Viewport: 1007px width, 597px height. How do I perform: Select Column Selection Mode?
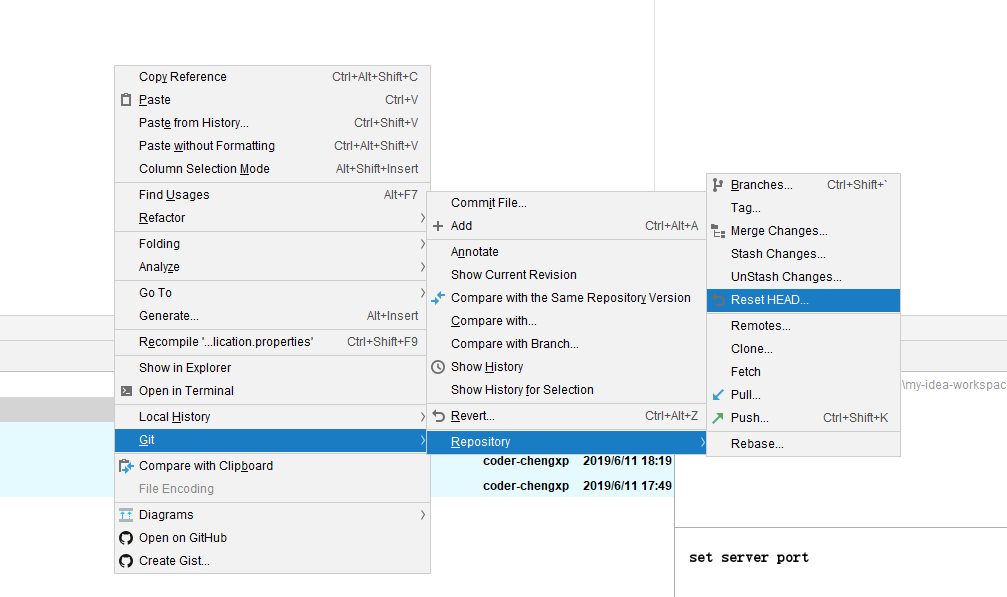tap(272, 169)
